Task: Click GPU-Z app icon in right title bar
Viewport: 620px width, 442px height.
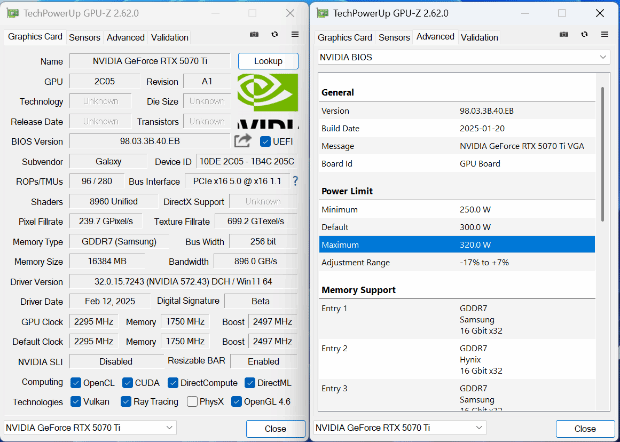Action: pyautogui.click(x=322, y=13)
